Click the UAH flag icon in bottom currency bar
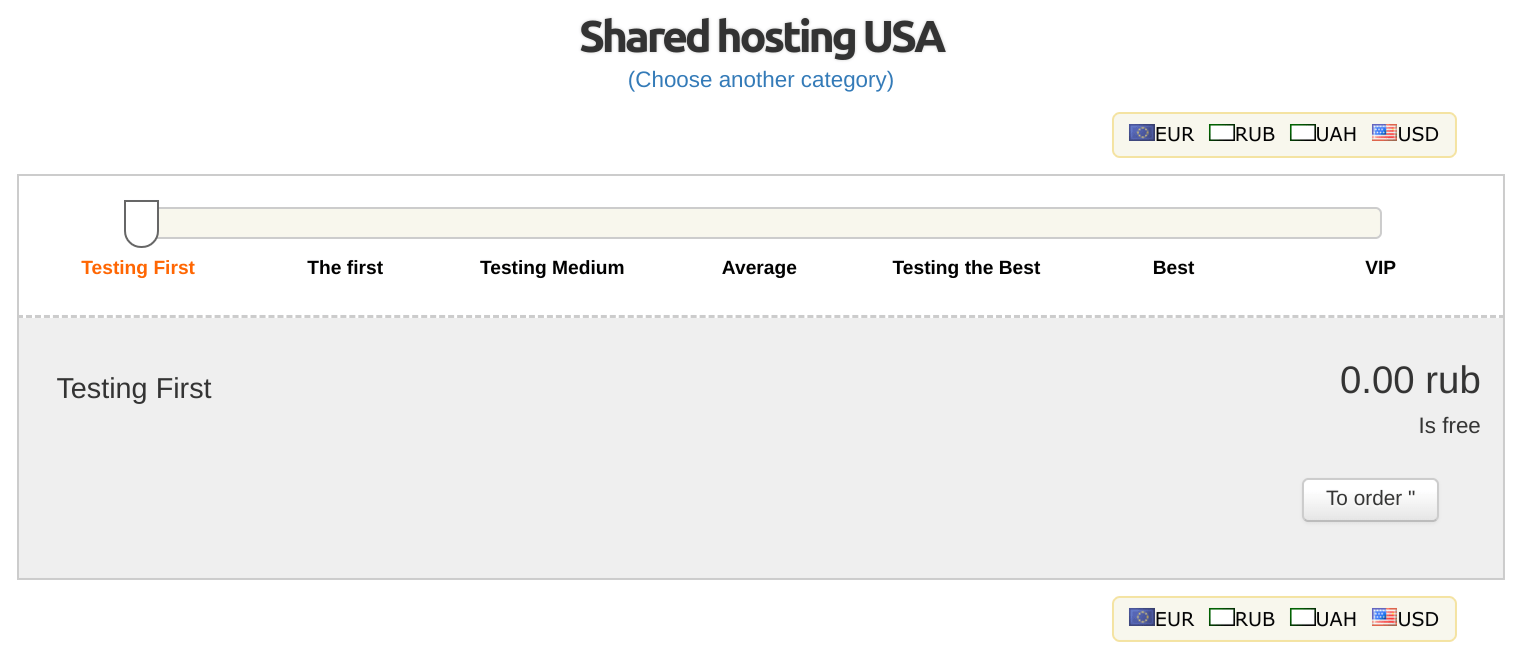The image size is (1518, 658). [x=1302, y=617]
